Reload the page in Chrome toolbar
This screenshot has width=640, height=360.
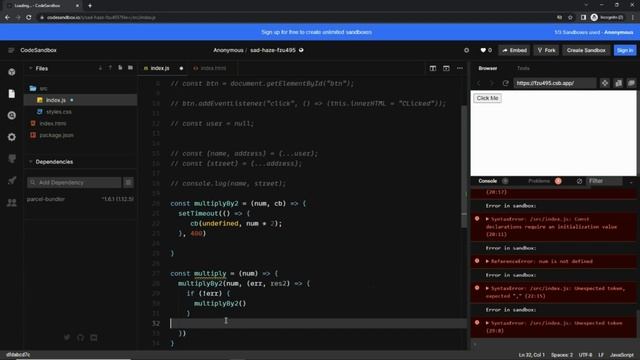coord(29,18)
